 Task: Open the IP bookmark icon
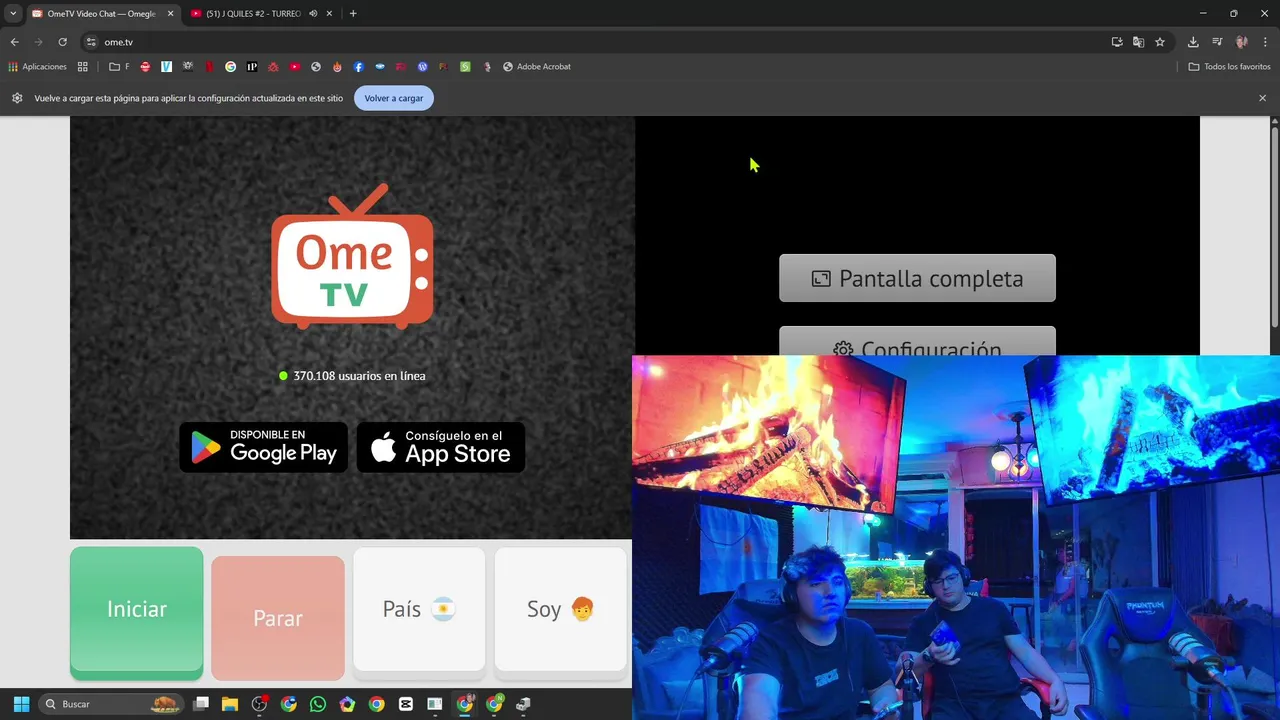tap(252, 67)
